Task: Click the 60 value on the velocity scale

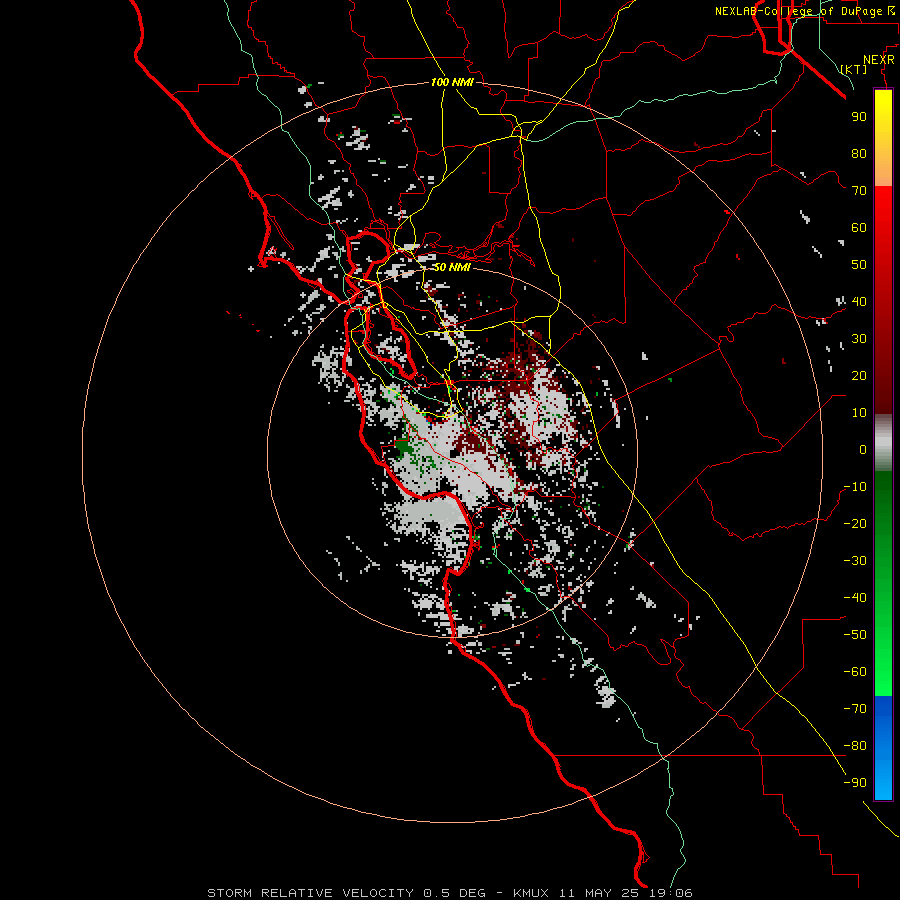Action: pyautogui.click(x=859, y=228)
